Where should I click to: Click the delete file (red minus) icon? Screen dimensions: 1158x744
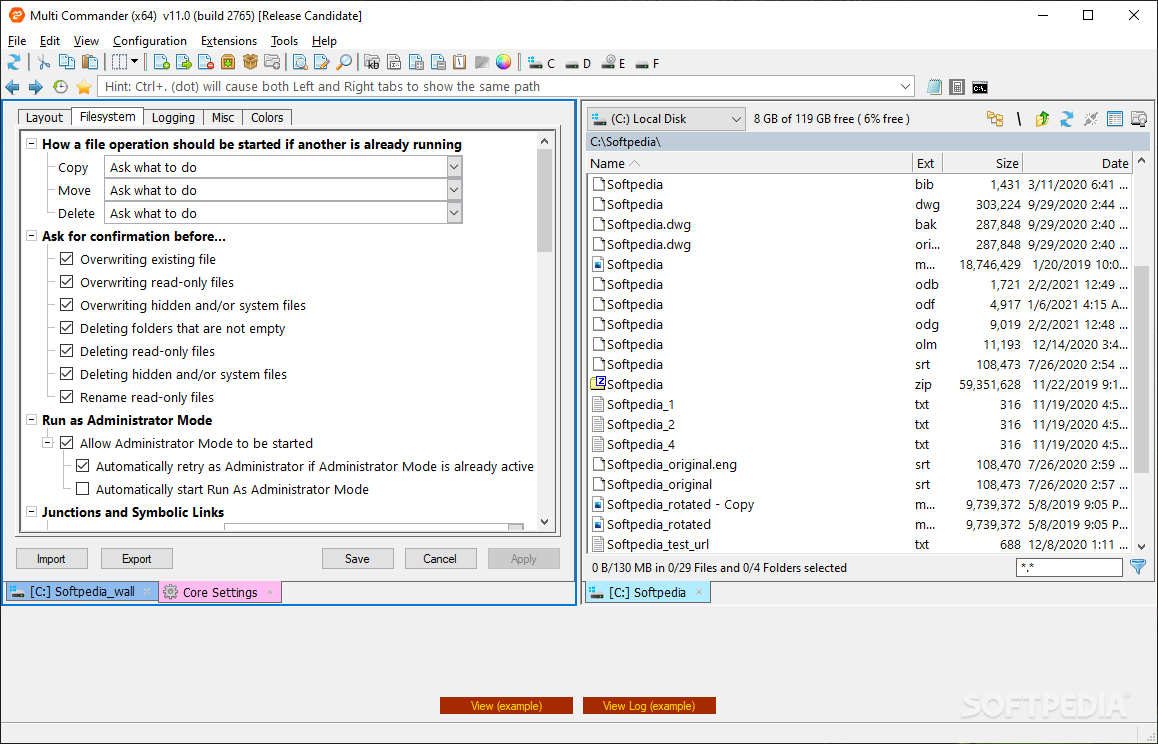pos(205,63)
